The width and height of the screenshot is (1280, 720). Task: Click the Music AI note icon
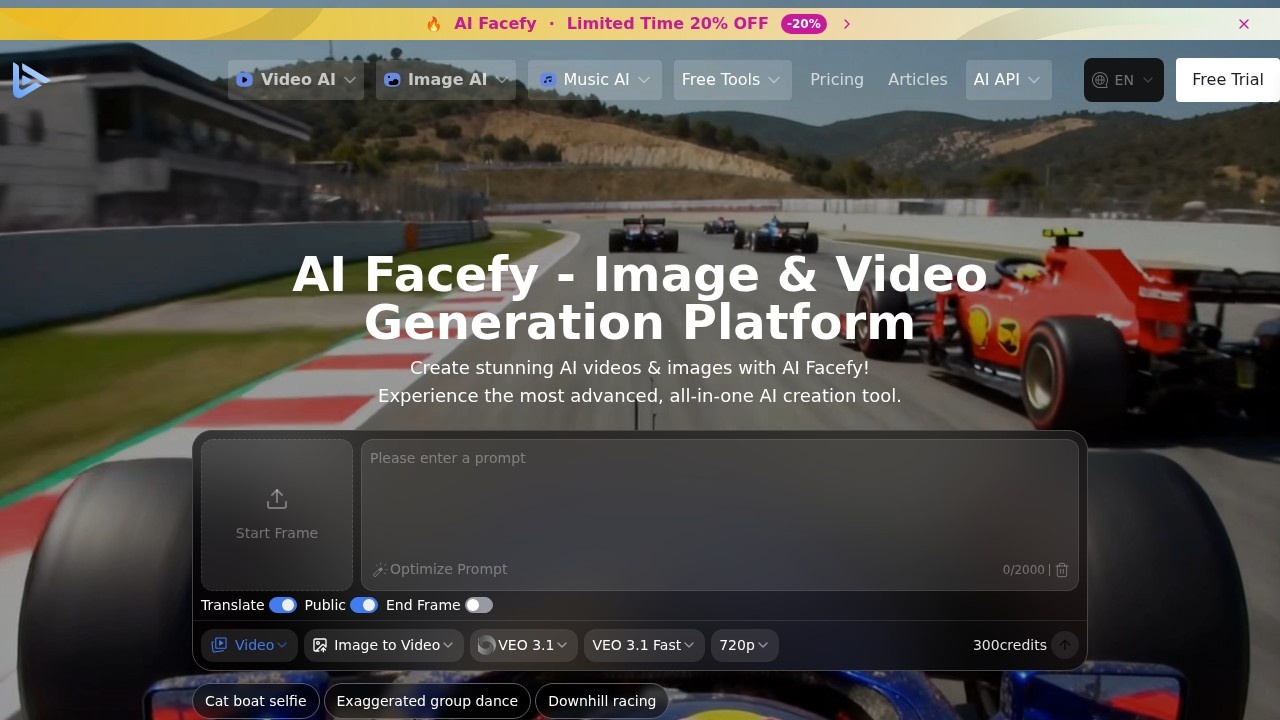547,80
